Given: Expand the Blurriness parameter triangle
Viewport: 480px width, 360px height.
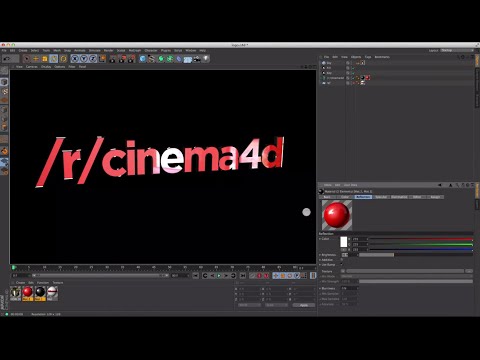Looking at the screenshot, I should [x=320, y=288].
